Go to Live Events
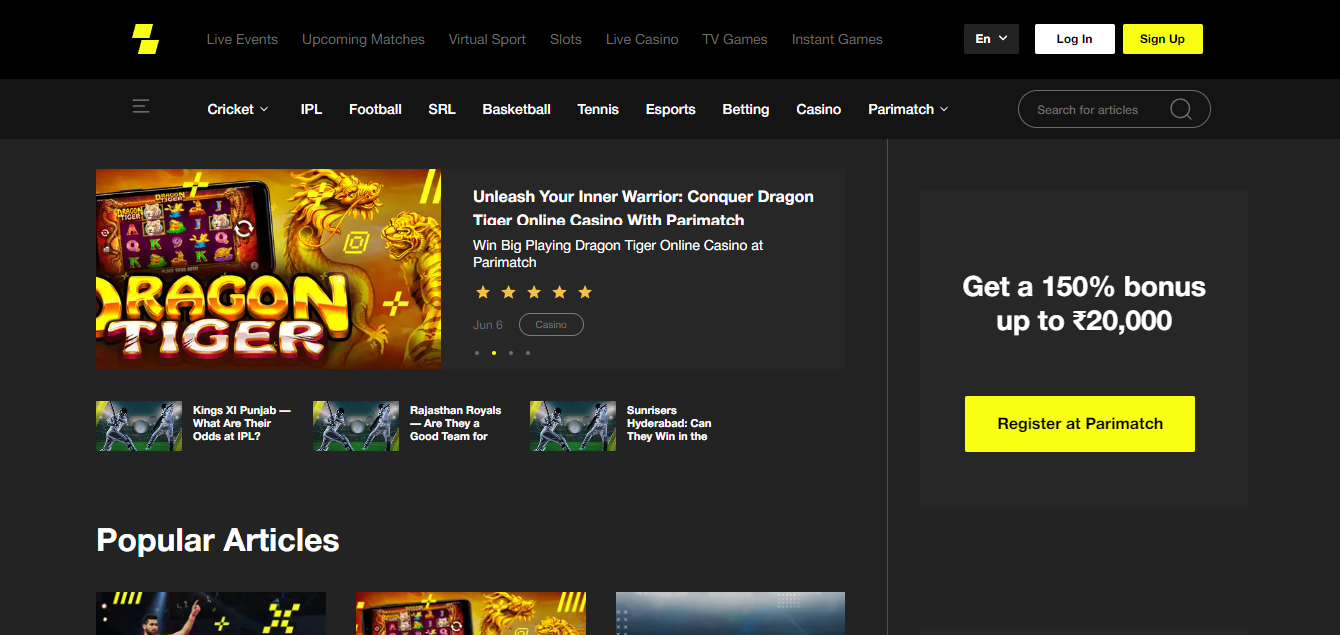 click(x=242, y=39)
